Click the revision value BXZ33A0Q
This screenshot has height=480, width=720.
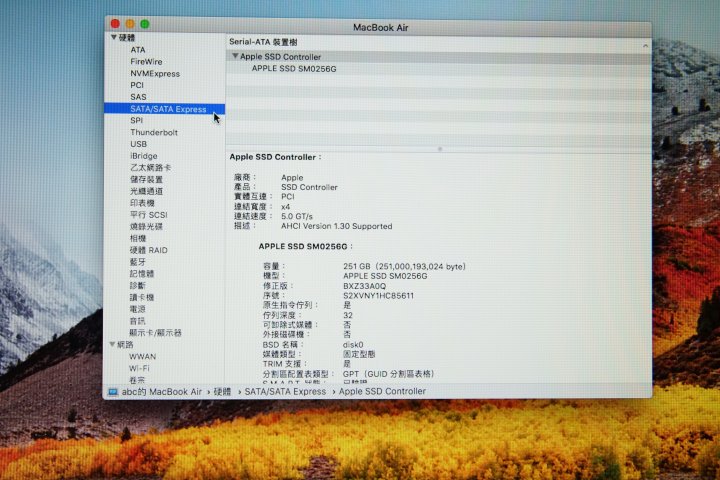coord(365,286)
